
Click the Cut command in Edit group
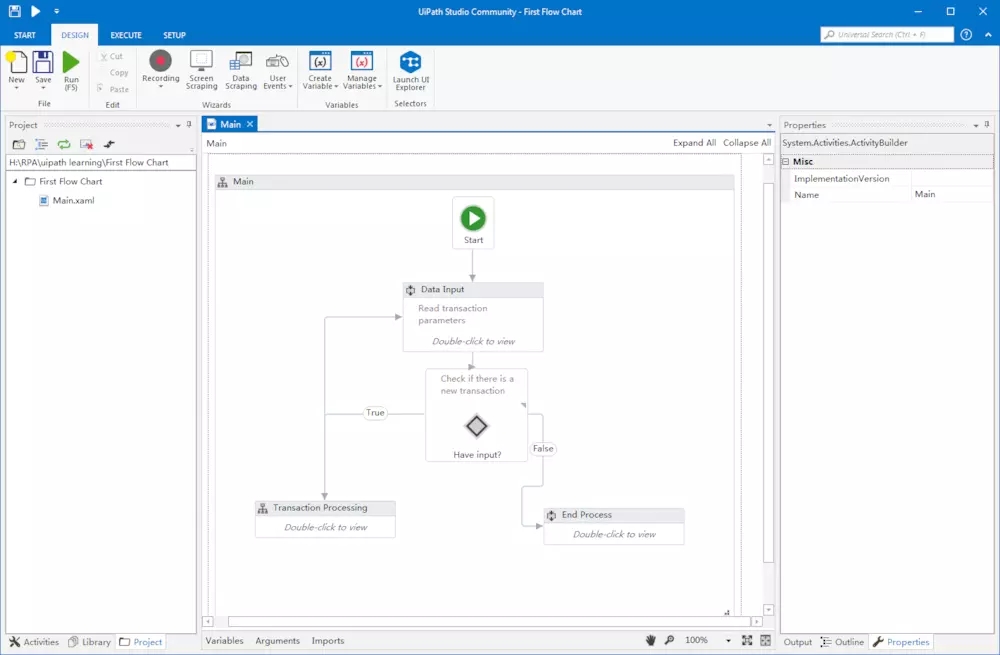(112, 56)
